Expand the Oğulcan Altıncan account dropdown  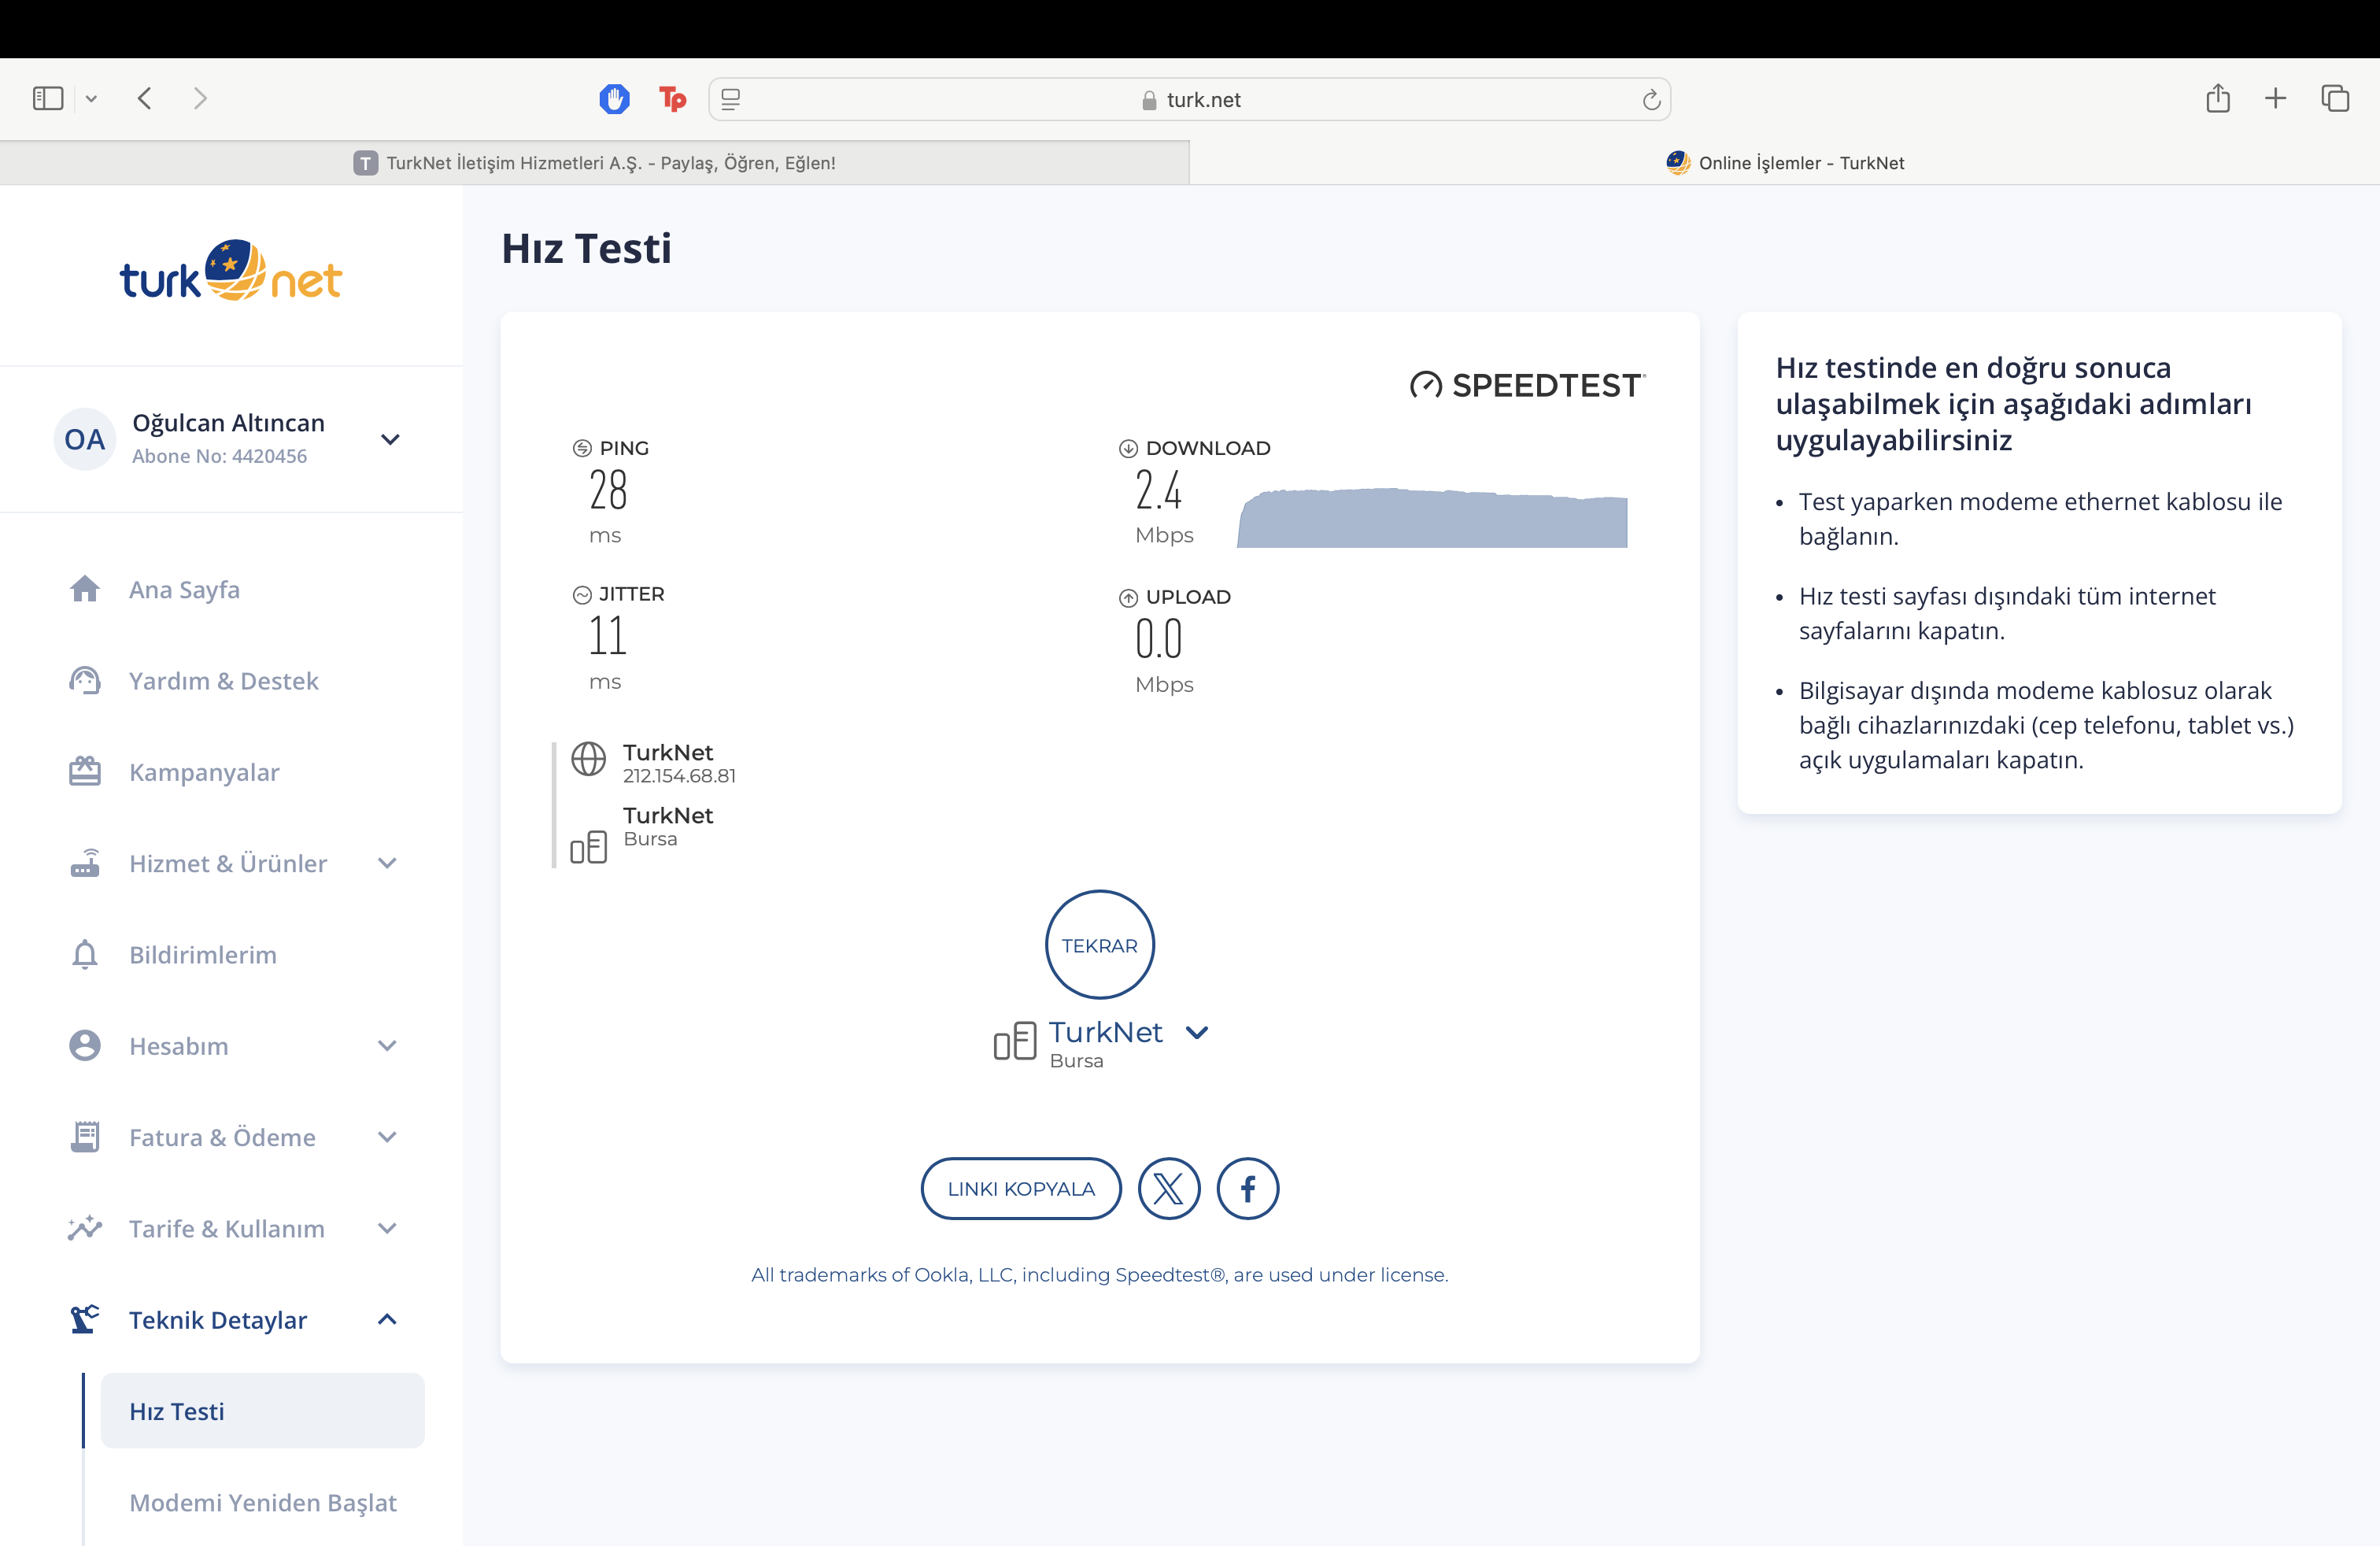click(391, 439)
